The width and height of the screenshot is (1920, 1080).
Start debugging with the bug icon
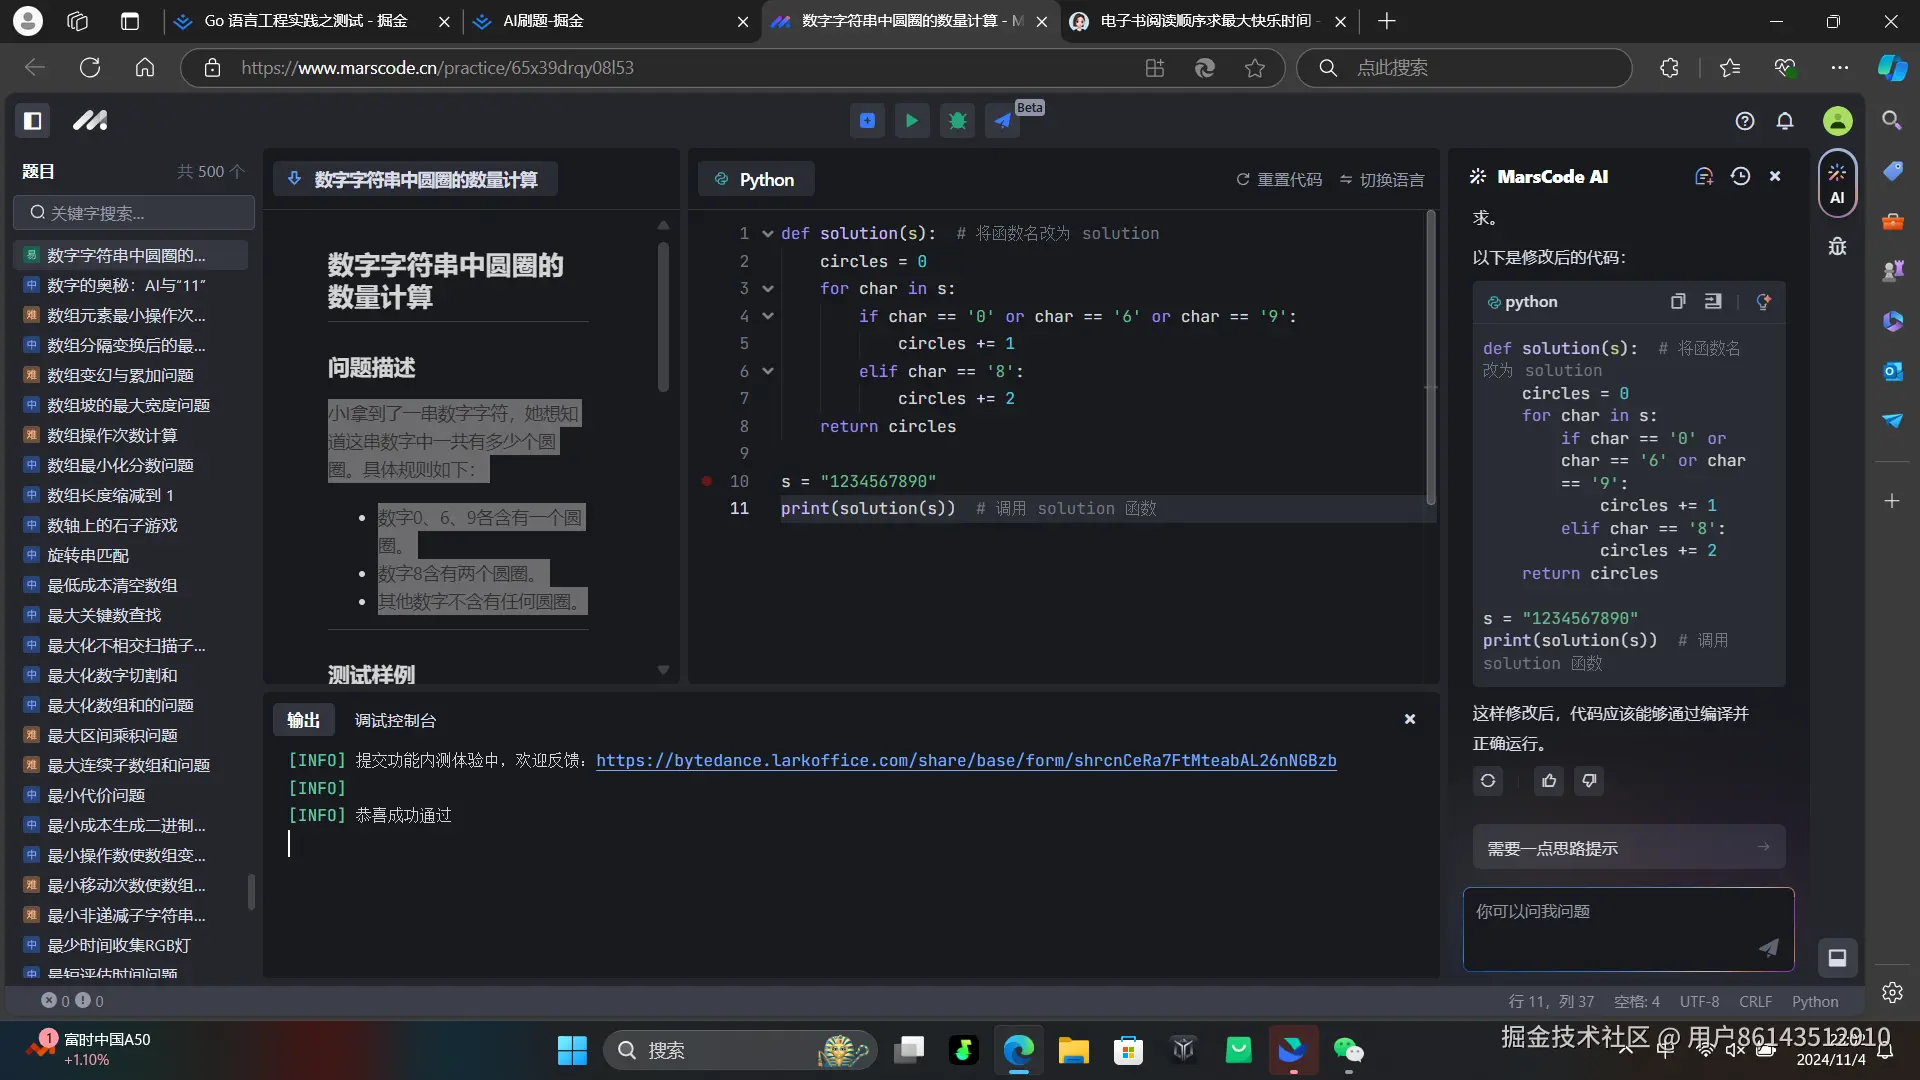tap(957, 120)
